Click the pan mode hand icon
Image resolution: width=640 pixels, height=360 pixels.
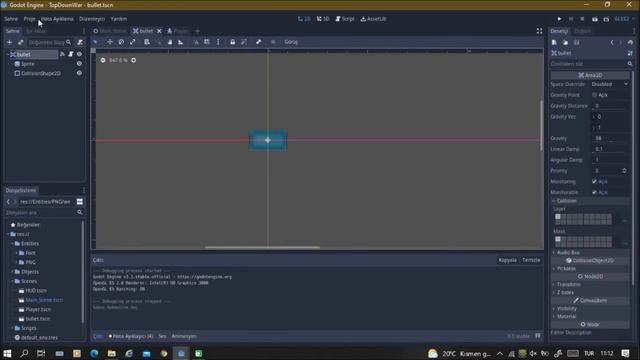(x=170, y=42)
